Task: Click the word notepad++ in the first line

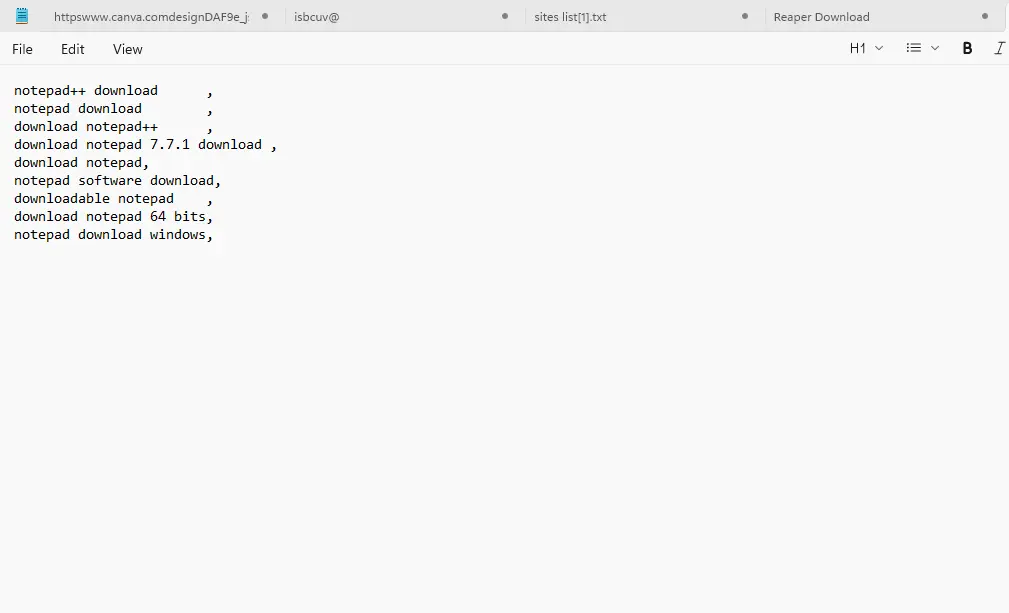Action: [49, 90]
